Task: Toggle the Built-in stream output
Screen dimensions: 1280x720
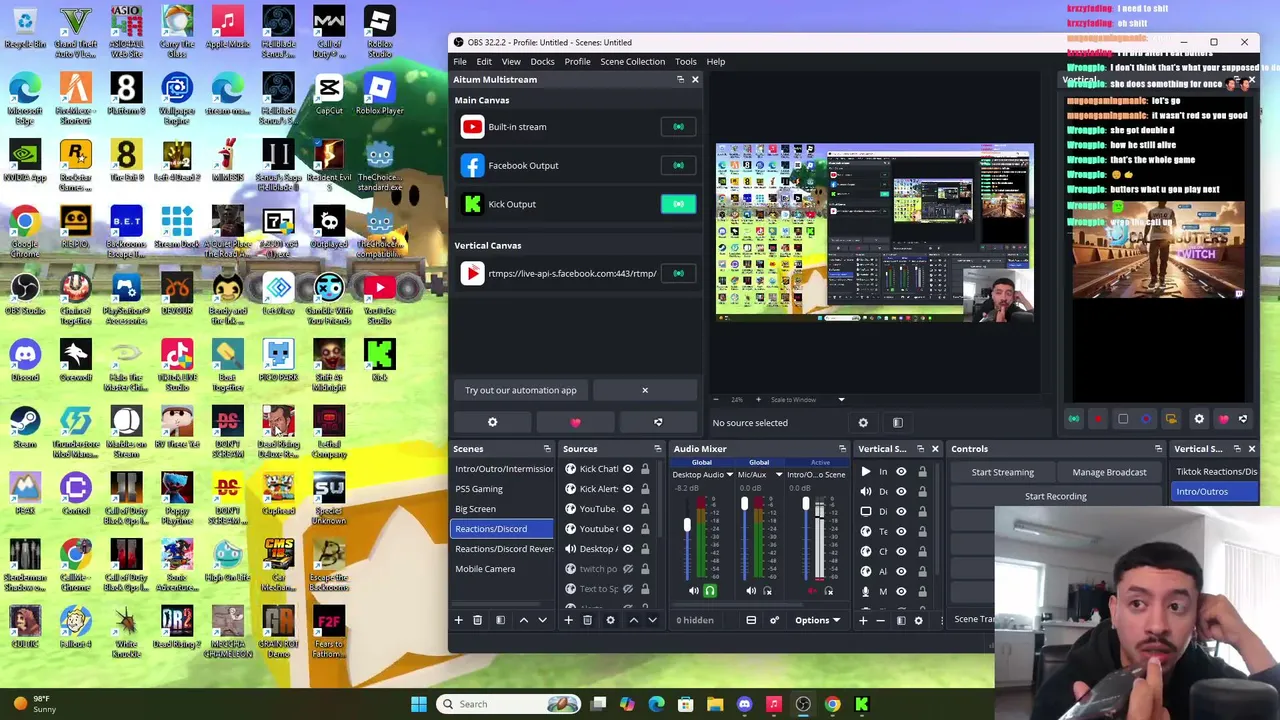Action: coord(678,127)
